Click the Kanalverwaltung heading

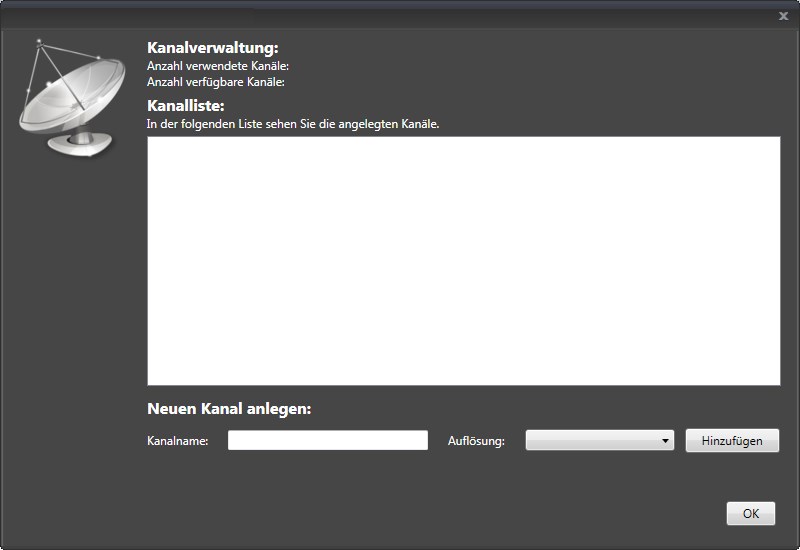coord(212,48)
